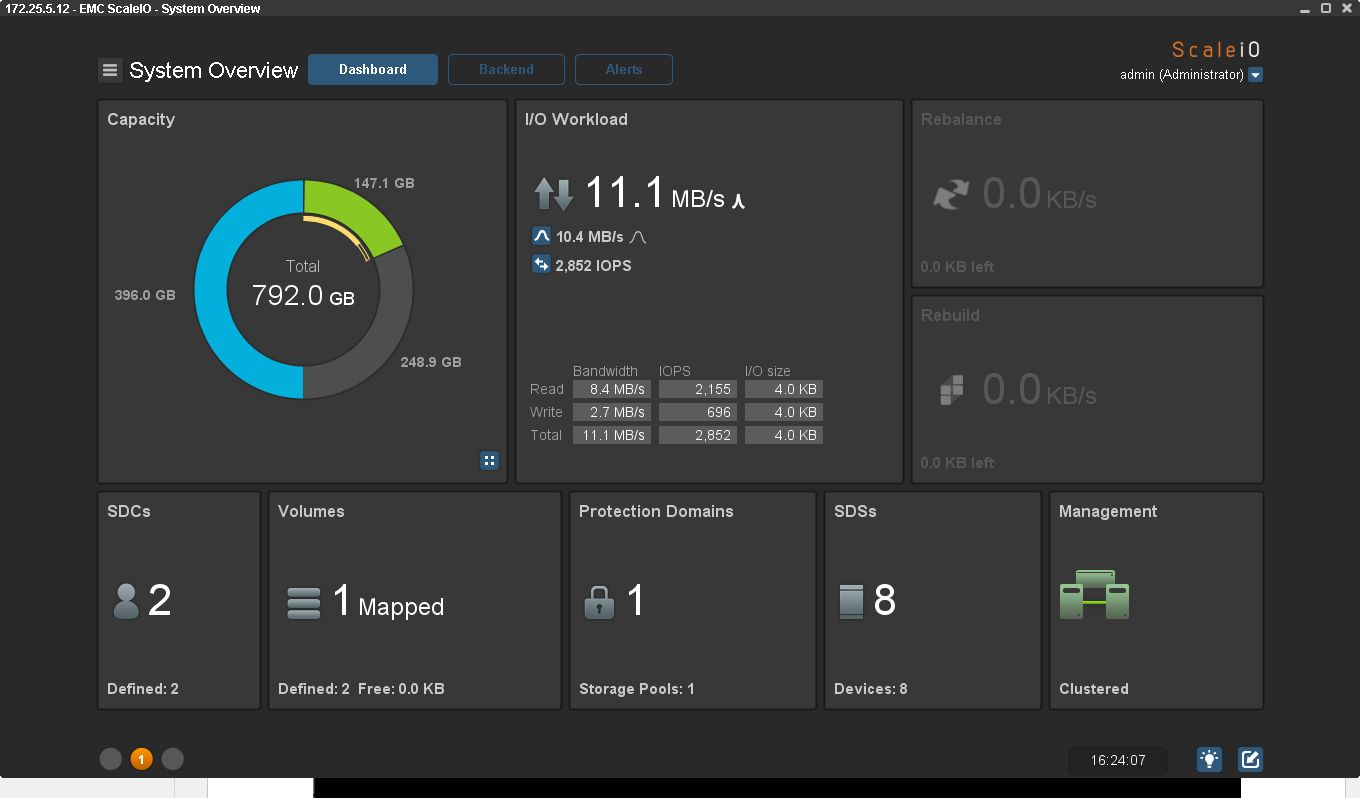Click "Free: 0.0 KB" in the Volumes tile
The image size is (1360, 798).
(x=401, y=689)
